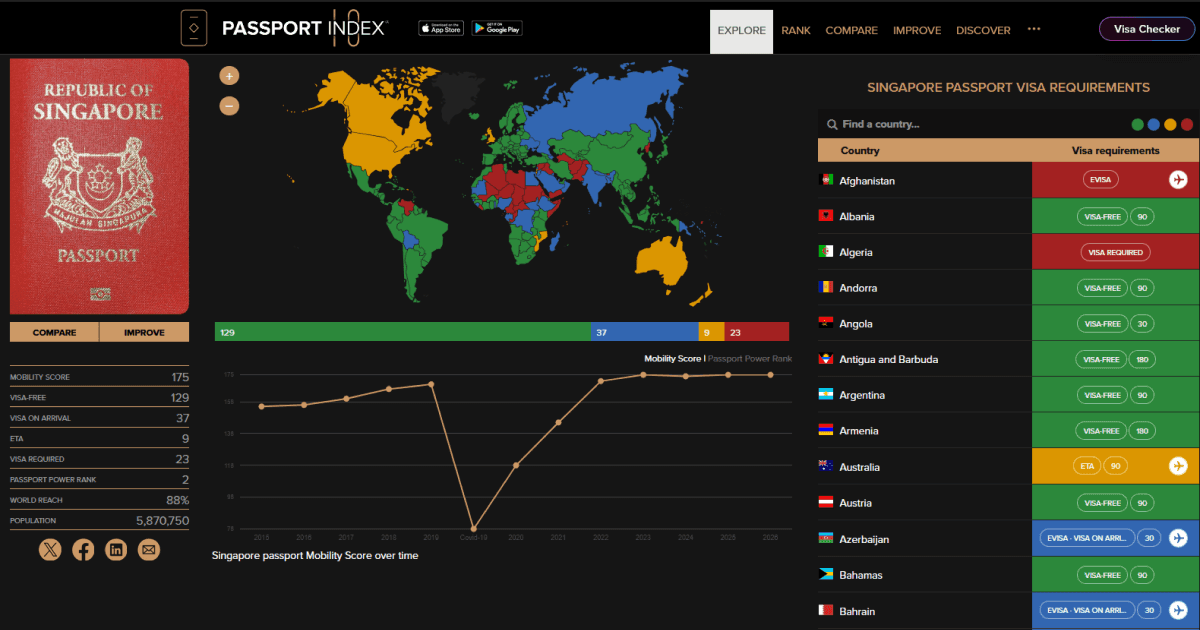
Task: Click the COMPARE button under passport
Action: click(54, 332)
